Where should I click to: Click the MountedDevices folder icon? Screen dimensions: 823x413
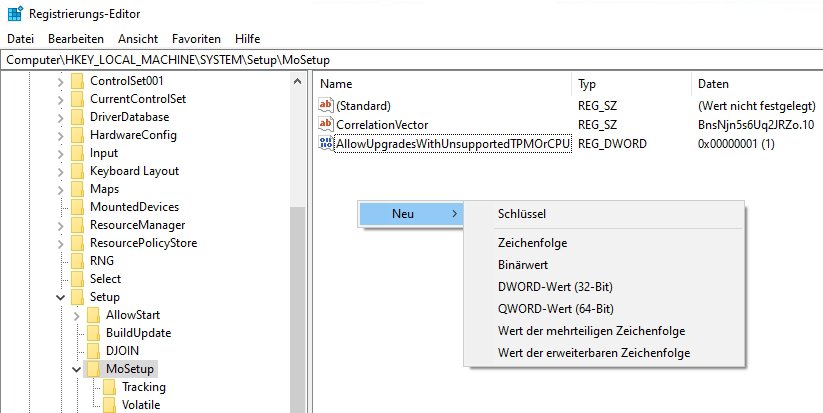(x=77, y=207)
